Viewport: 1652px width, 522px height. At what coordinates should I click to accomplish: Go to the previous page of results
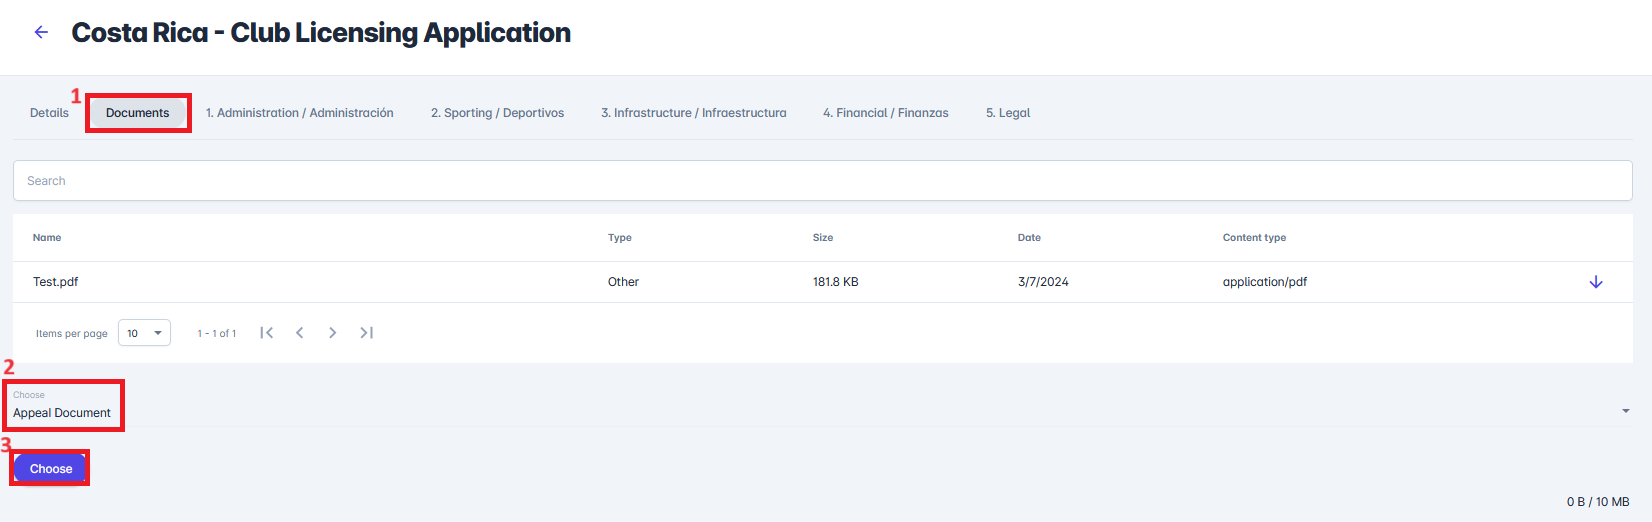point(299,333)
